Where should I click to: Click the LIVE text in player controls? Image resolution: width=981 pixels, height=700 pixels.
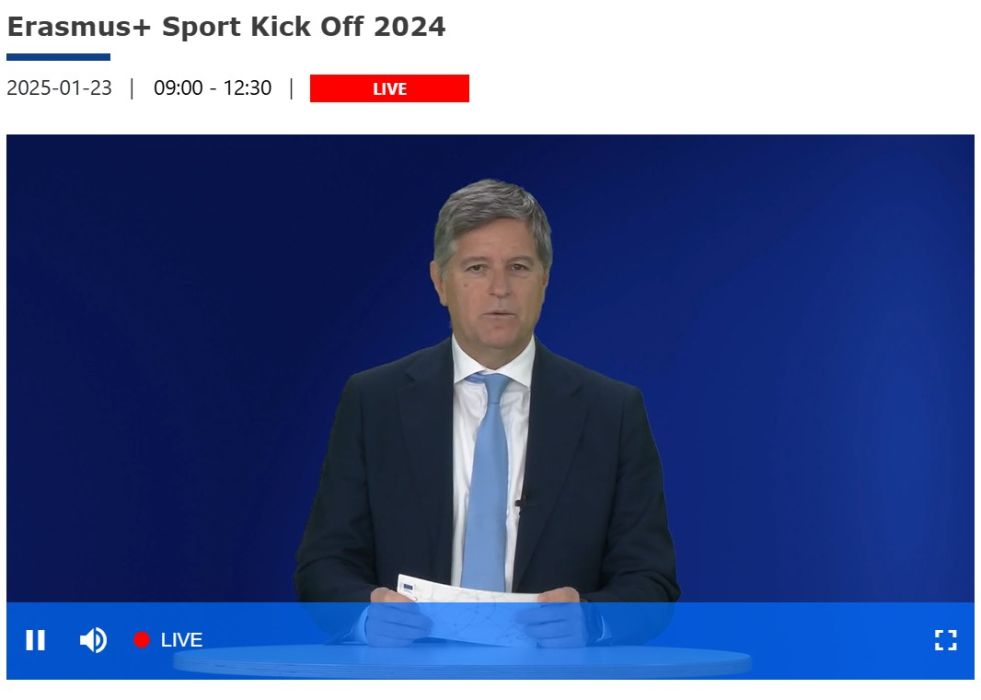click(x=181, y=640)
